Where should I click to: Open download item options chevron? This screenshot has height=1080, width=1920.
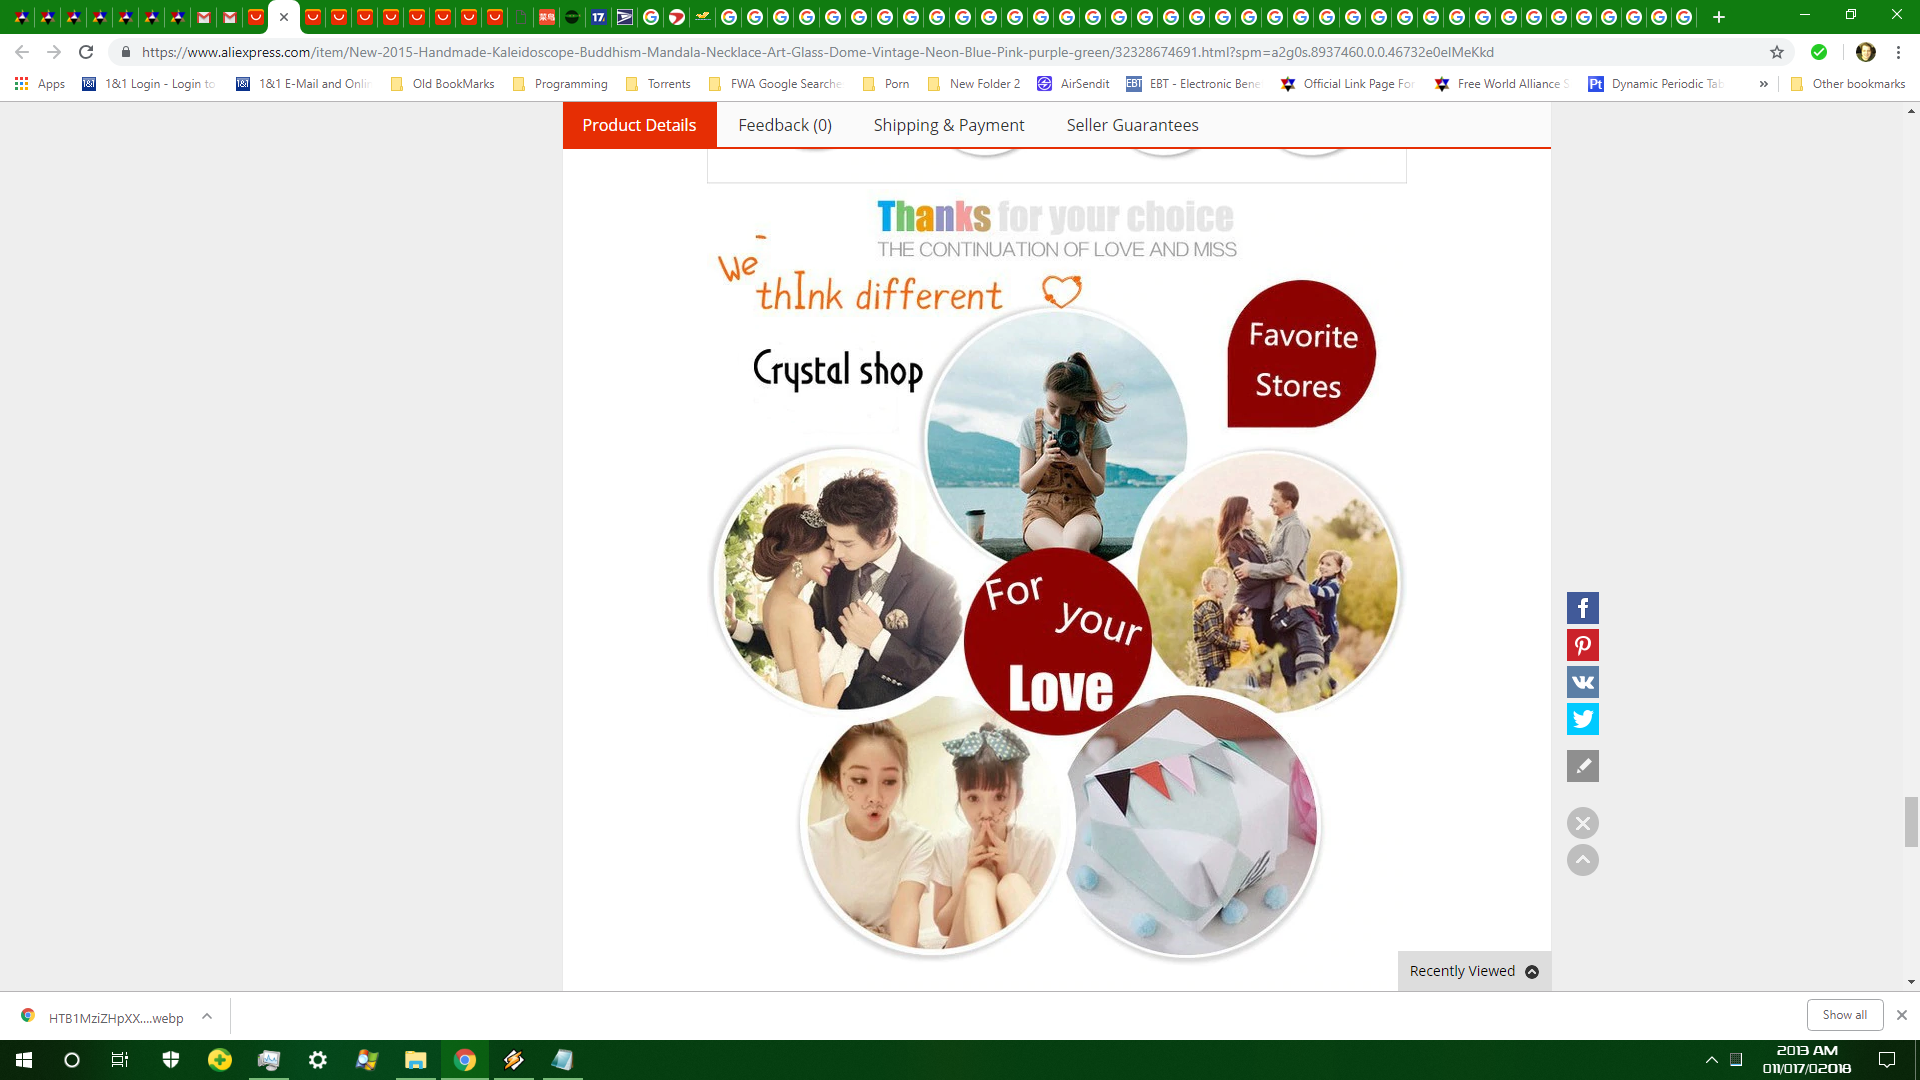207,1016
